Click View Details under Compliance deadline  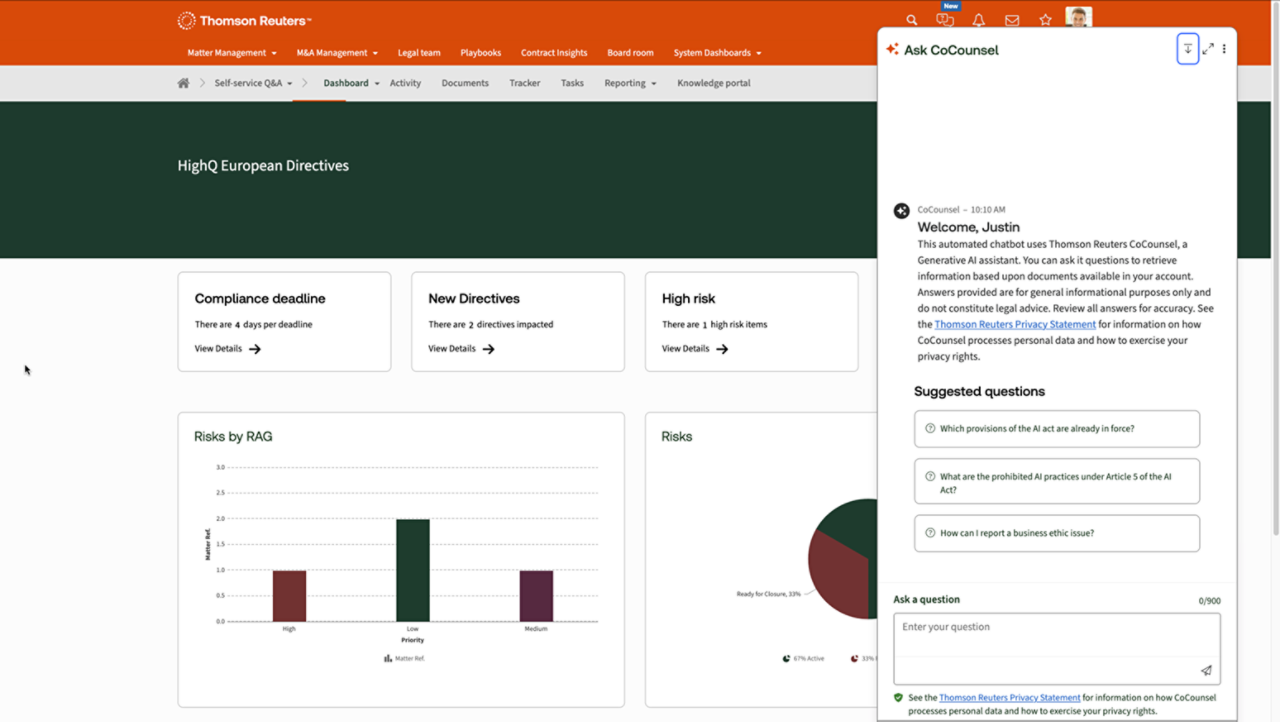227,349
